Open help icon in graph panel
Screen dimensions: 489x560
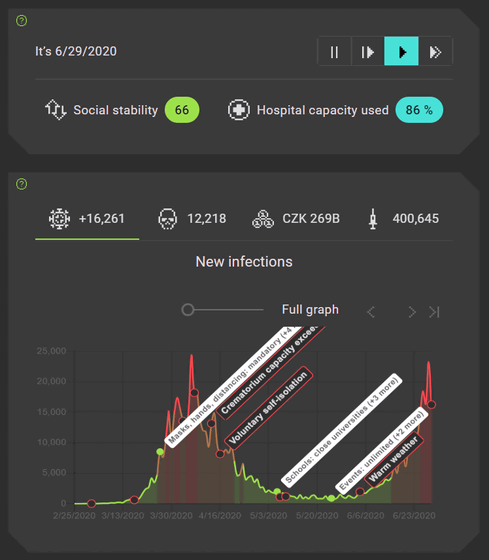[21, 184]
